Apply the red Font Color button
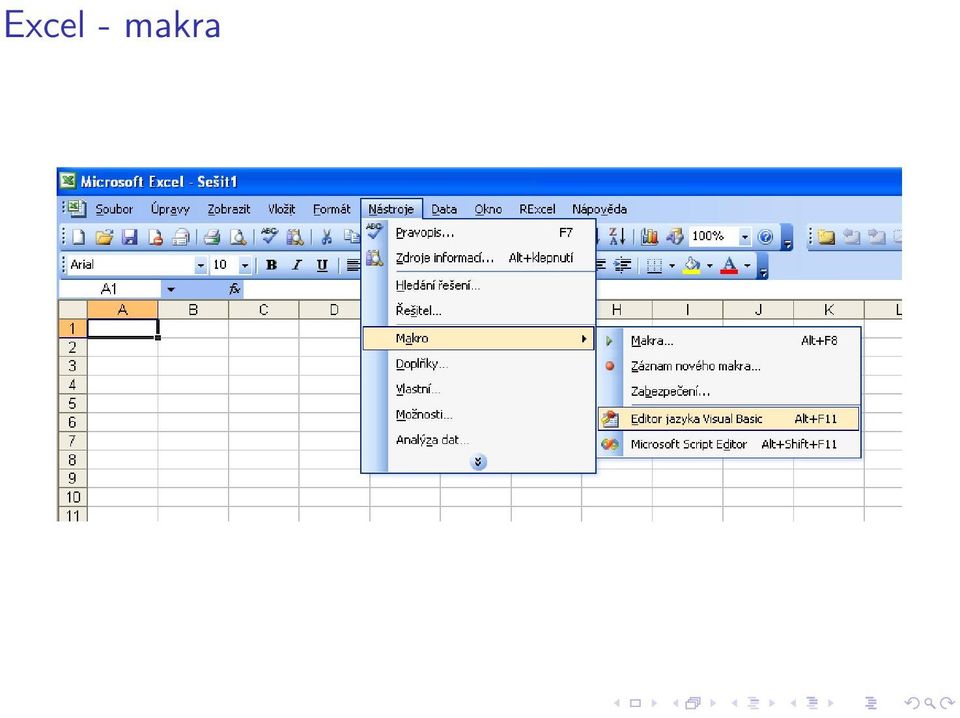Screen dimensions: 960x718 point(729,266)
